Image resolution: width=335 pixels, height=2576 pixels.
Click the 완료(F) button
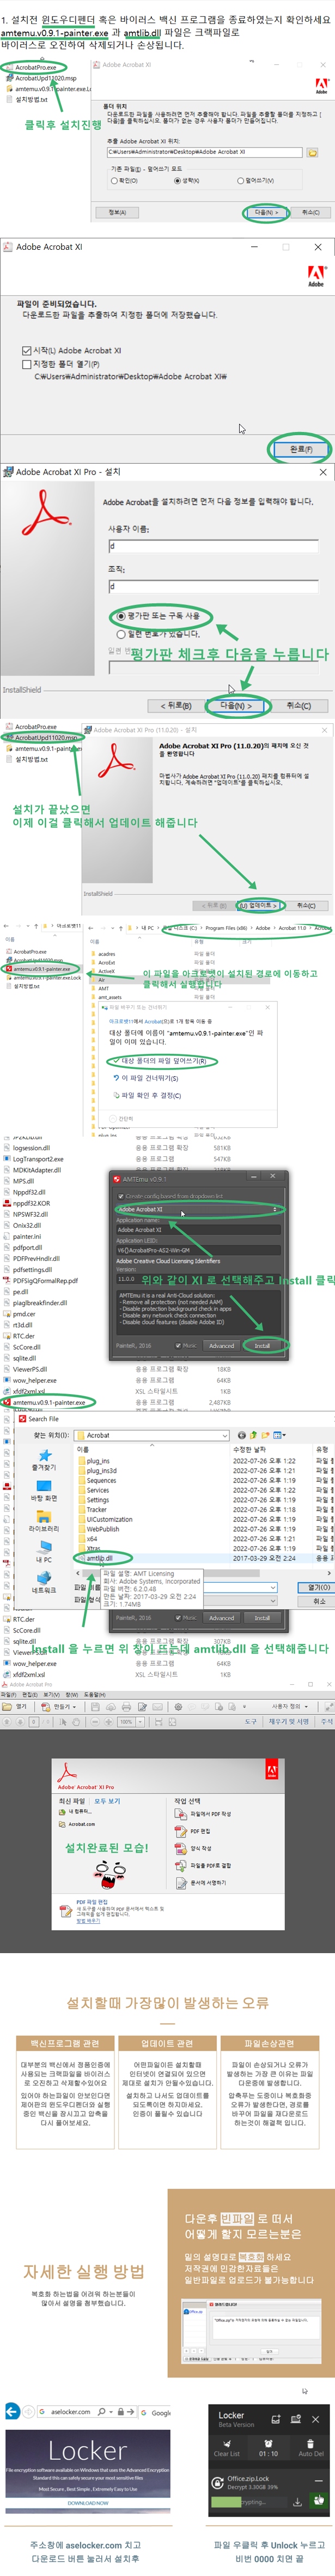click(300, 449)
